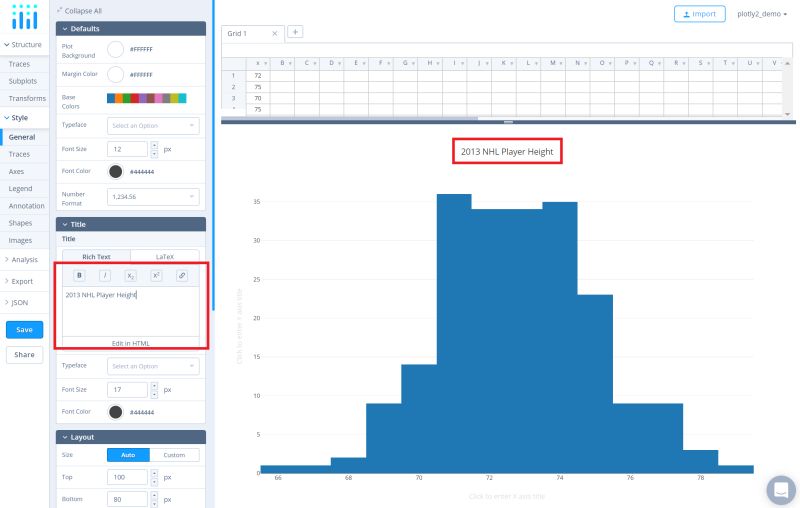
Task: Open Traces under Style
Action: tap(19, 154)
